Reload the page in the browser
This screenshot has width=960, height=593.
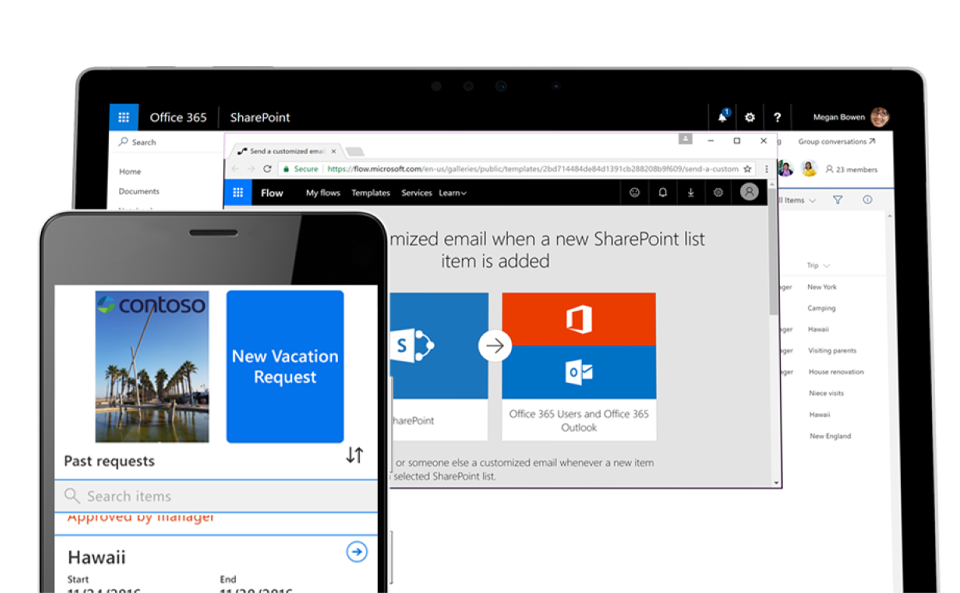coord(267,169)
